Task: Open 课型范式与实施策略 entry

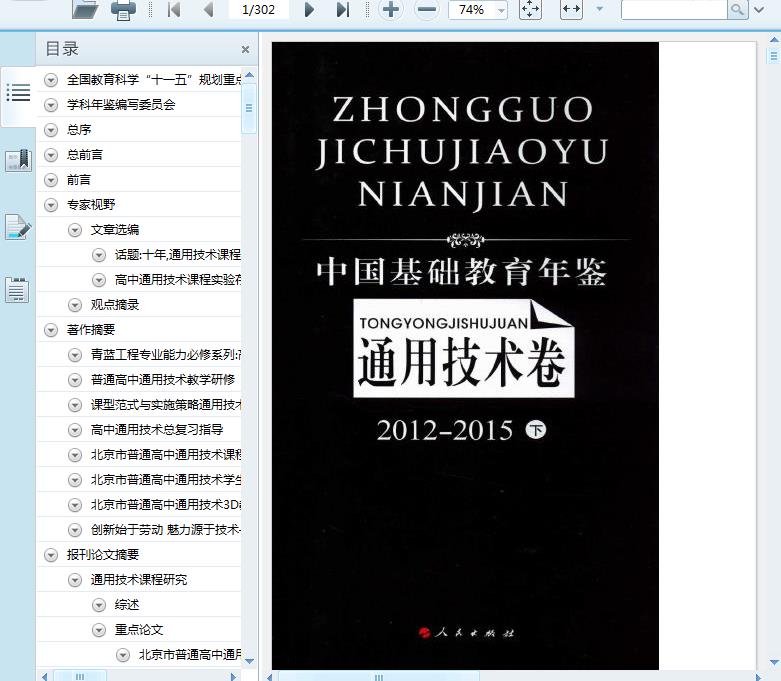Action: (165, 405)
